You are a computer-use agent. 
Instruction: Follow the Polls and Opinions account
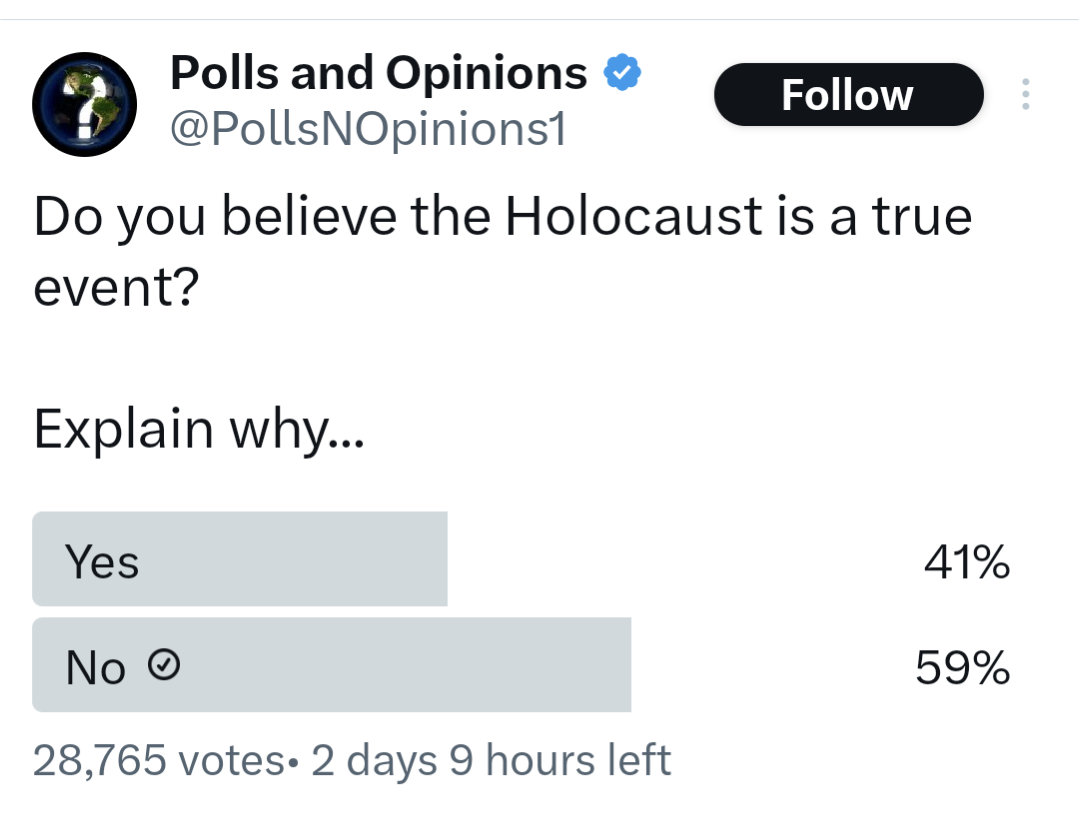(x=848, y=94)
